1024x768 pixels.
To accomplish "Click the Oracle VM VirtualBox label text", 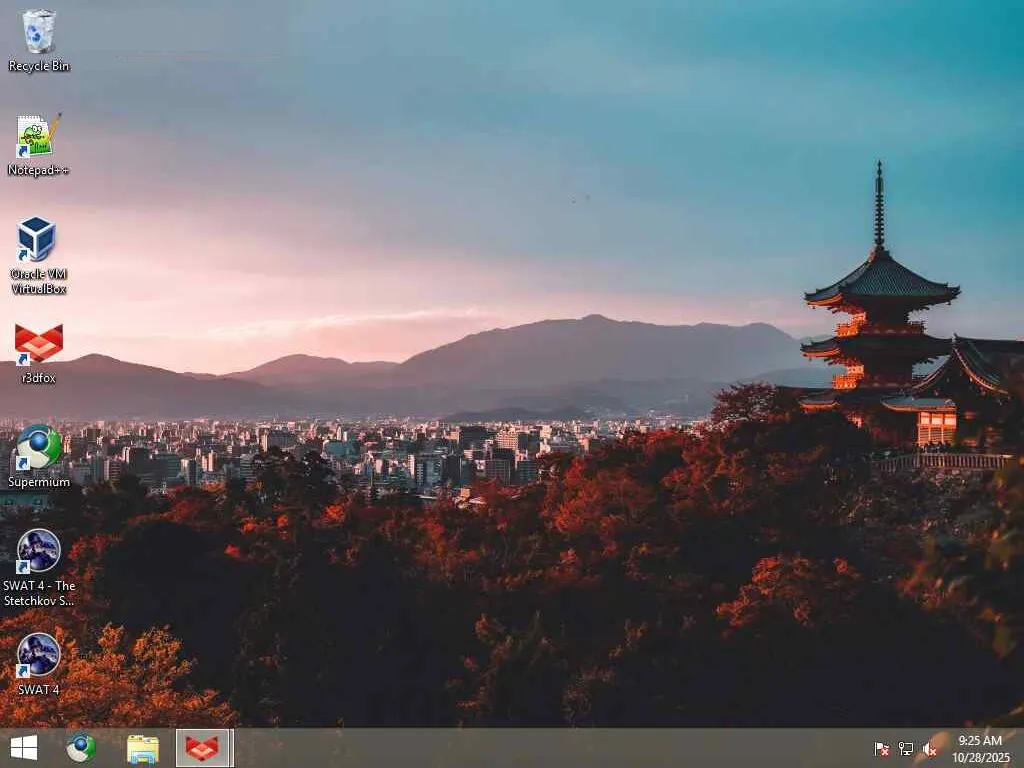I will [x=39, y=281].
